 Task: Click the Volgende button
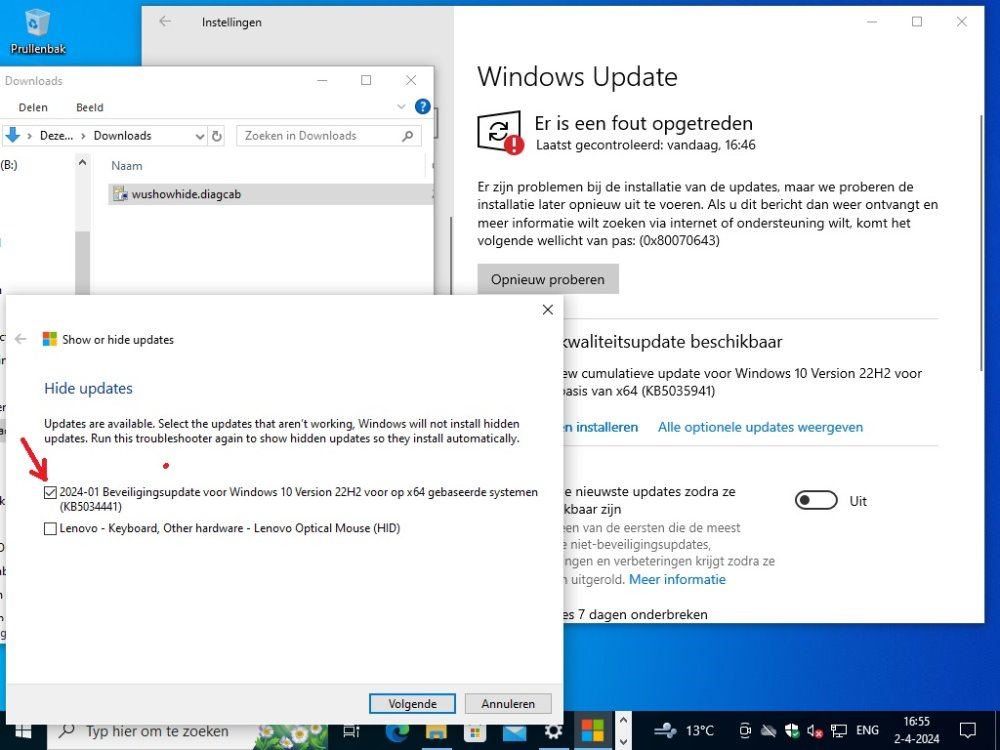(413, 704)
